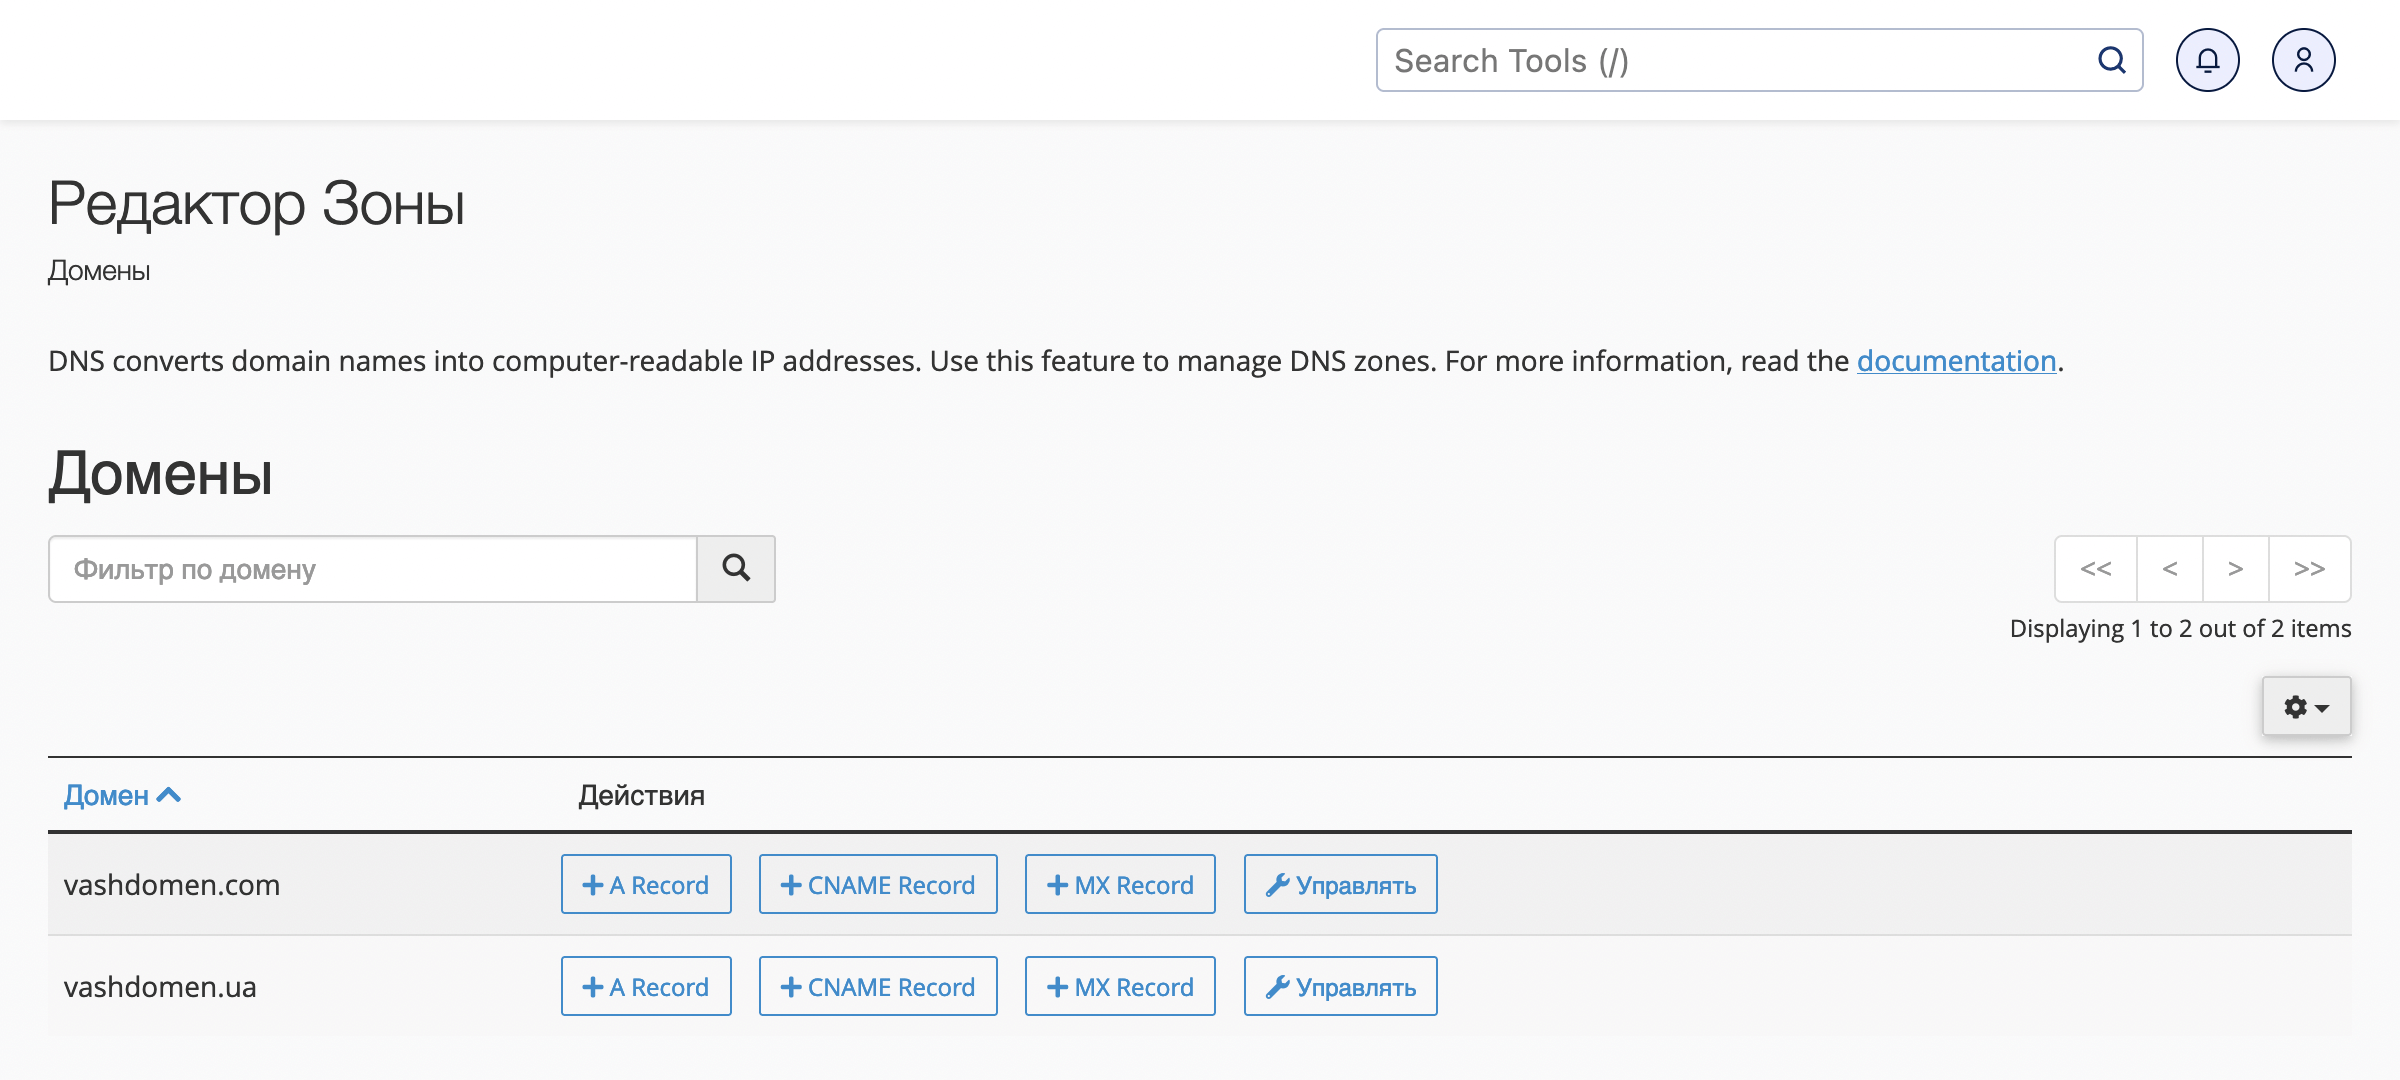Click the Редактор Зоны page title

pyautogui.click(x=257, y=203)
